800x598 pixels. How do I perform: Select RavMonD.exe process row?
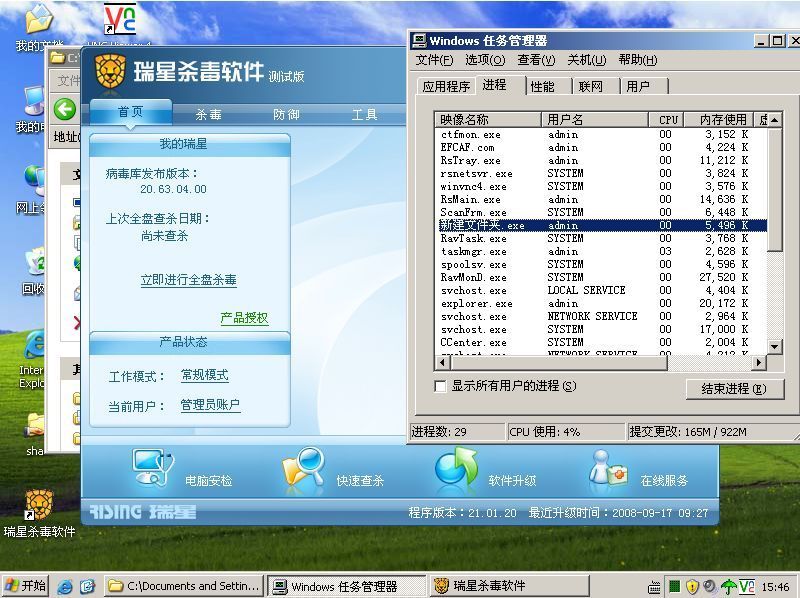click(x=602, y=278)
